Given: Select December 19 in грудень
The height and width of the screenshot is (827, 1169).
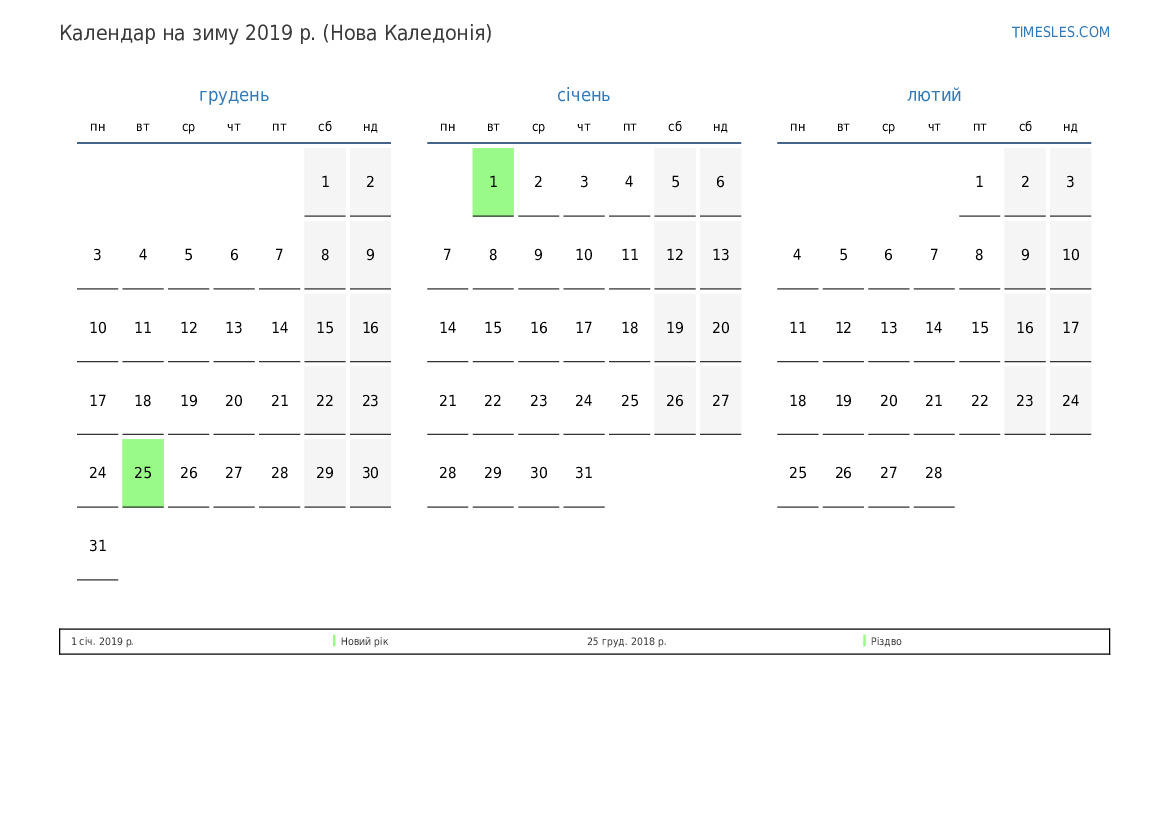Looking at the screenshot, I should [x=189, y=400].
